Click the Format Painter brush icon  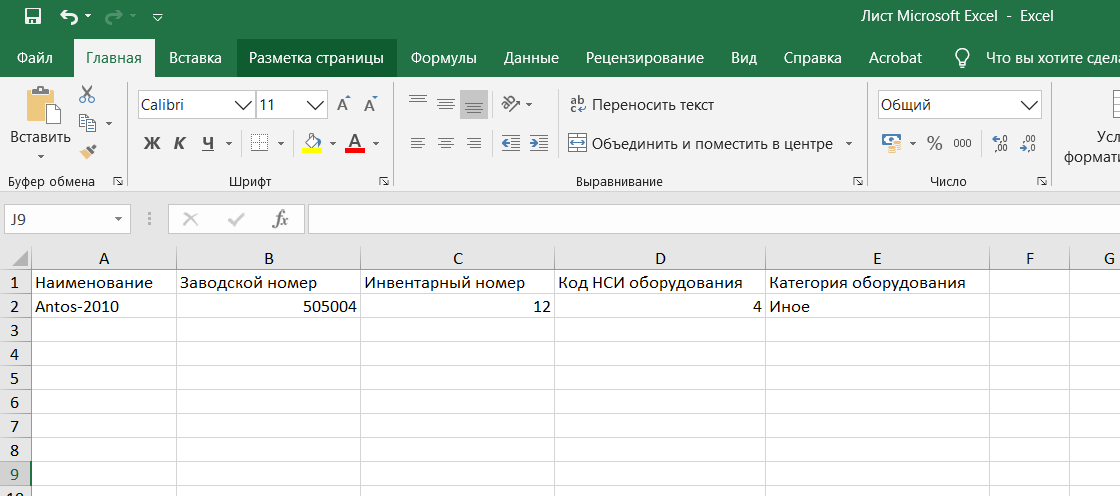[x=88, y=151]
